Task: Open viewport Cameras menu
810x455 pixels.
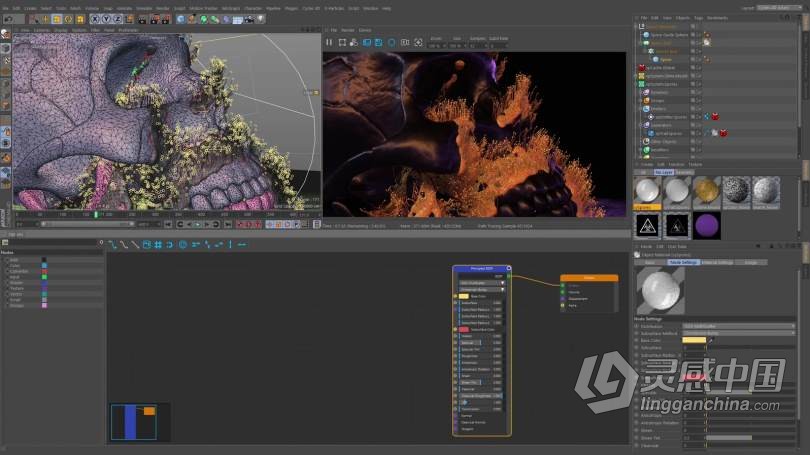Action: pyautogui.click(x=41, y=30)
